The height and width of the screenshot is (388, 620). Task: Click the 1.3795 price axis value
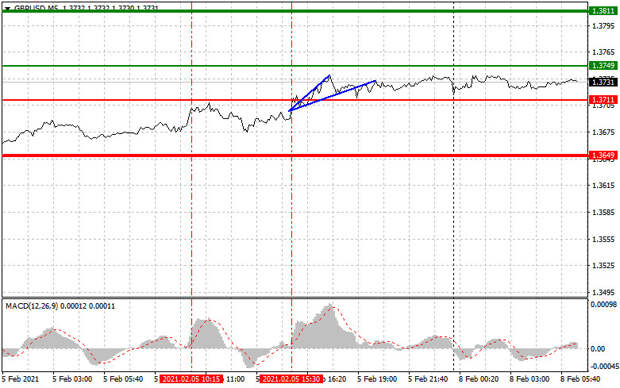pos(603,26)
